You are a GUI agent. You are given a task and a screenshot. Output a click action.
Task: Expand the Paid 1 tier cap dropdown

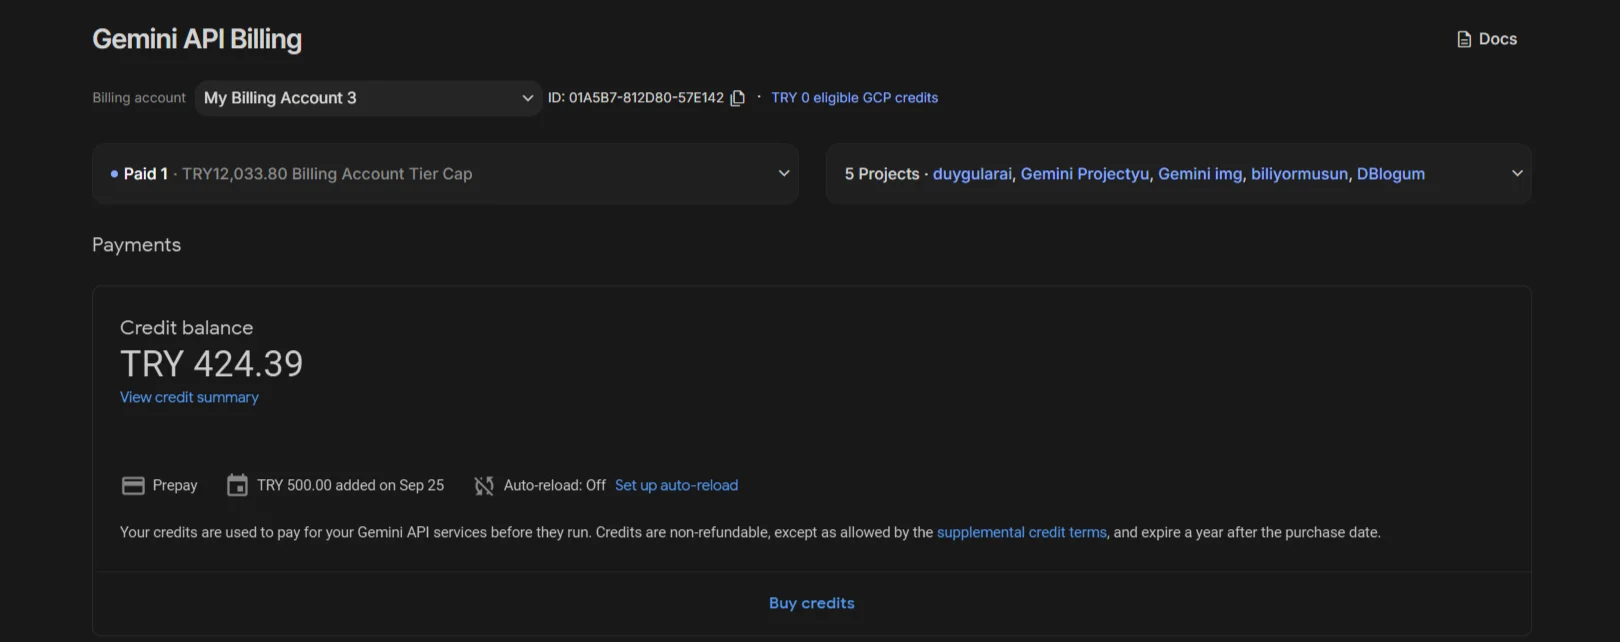445,174
